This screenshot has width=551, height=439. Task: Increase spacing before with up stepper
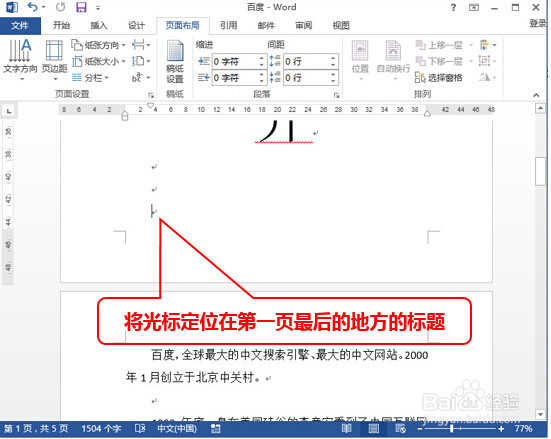(x=333, y=58)
